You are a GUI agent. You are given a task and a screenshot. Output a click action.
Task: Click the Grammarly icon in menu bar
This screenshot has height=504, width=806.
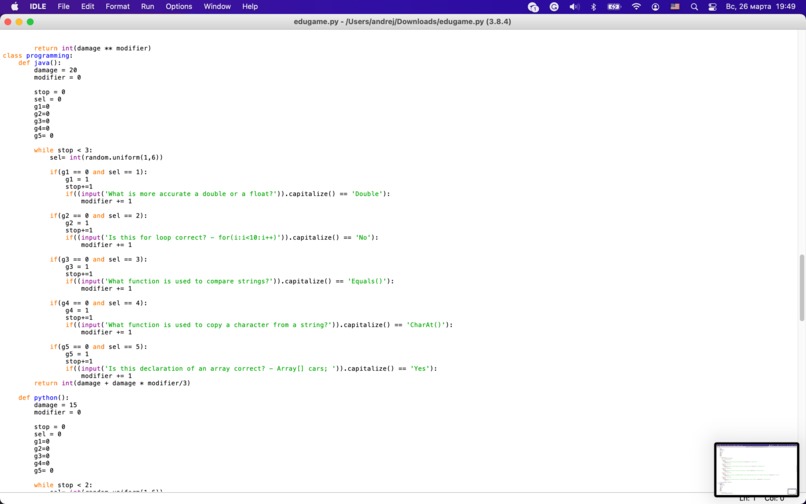(554, 7)
